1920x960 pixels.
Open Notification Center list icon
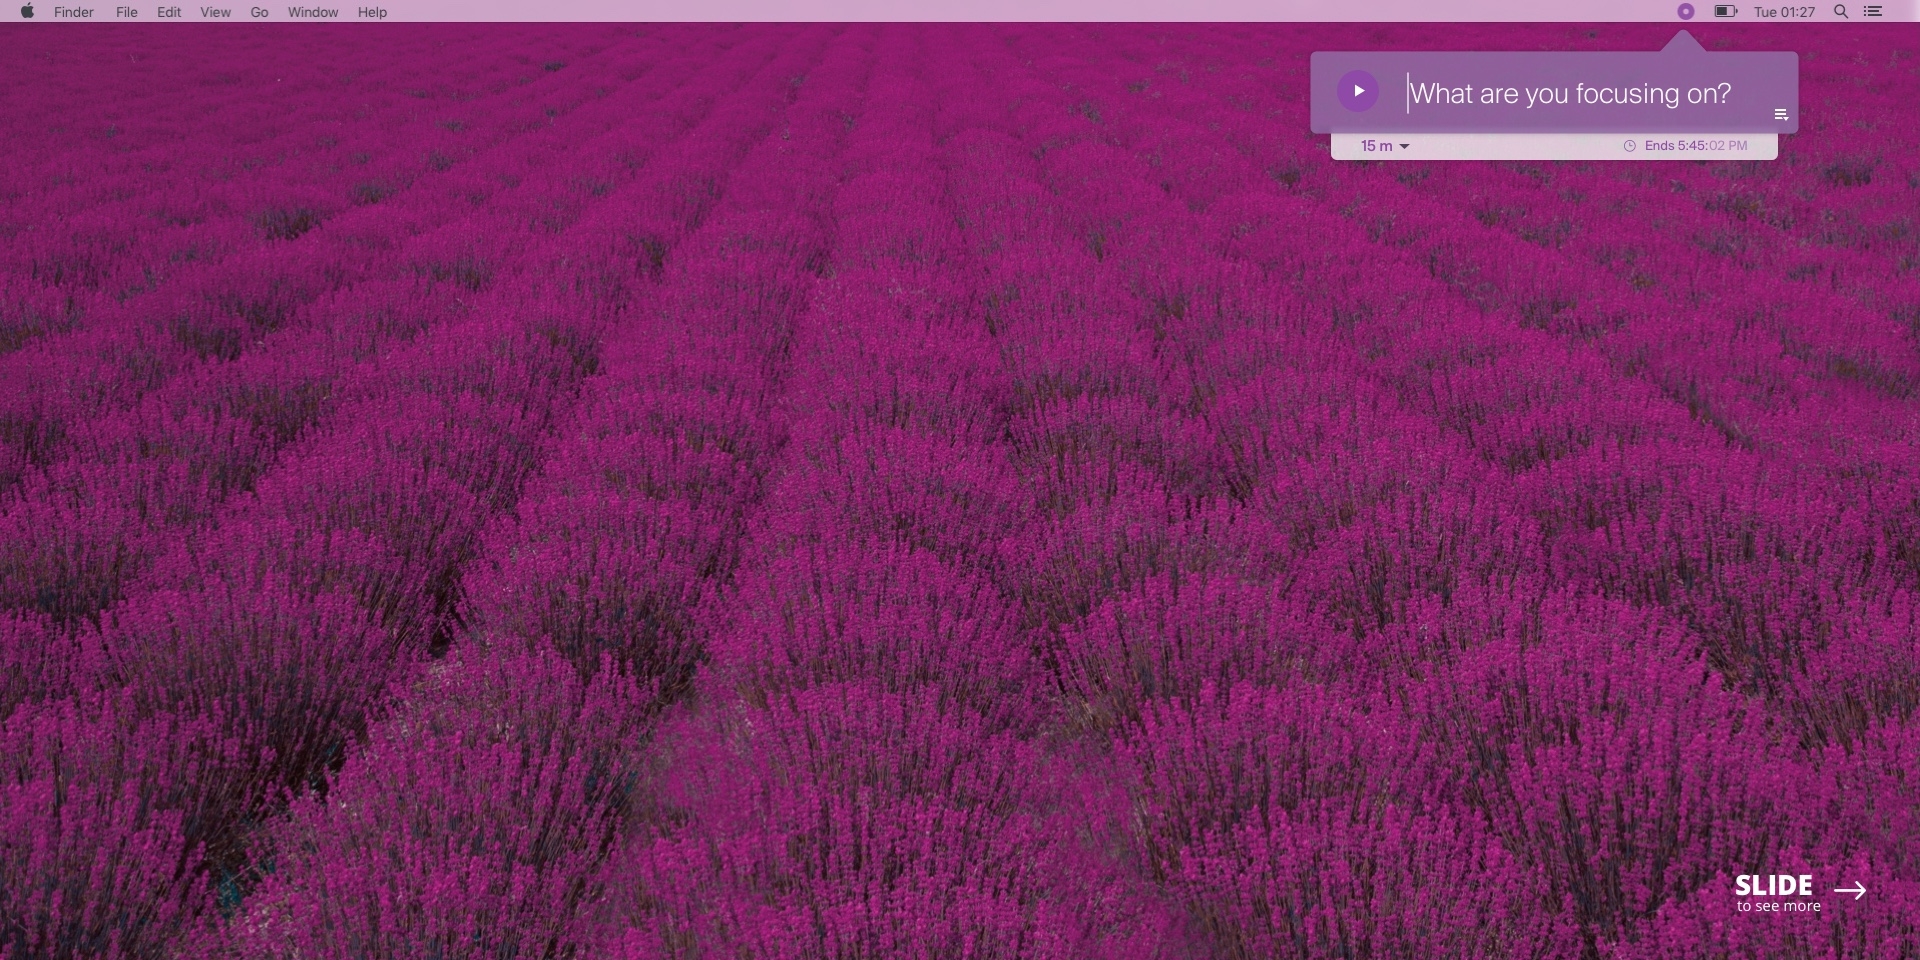[1874, 12]
